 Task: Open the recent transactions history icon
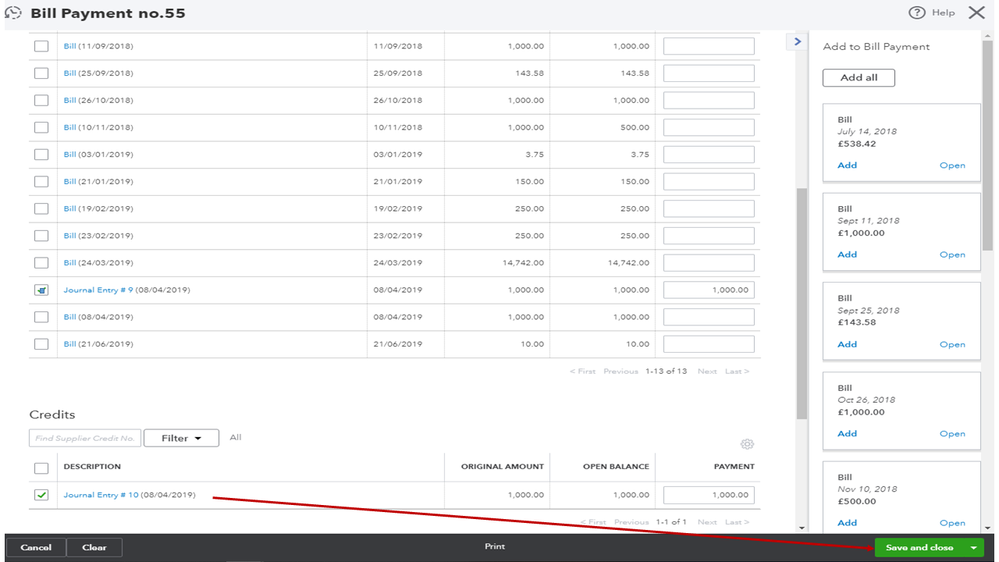point(13,13)
